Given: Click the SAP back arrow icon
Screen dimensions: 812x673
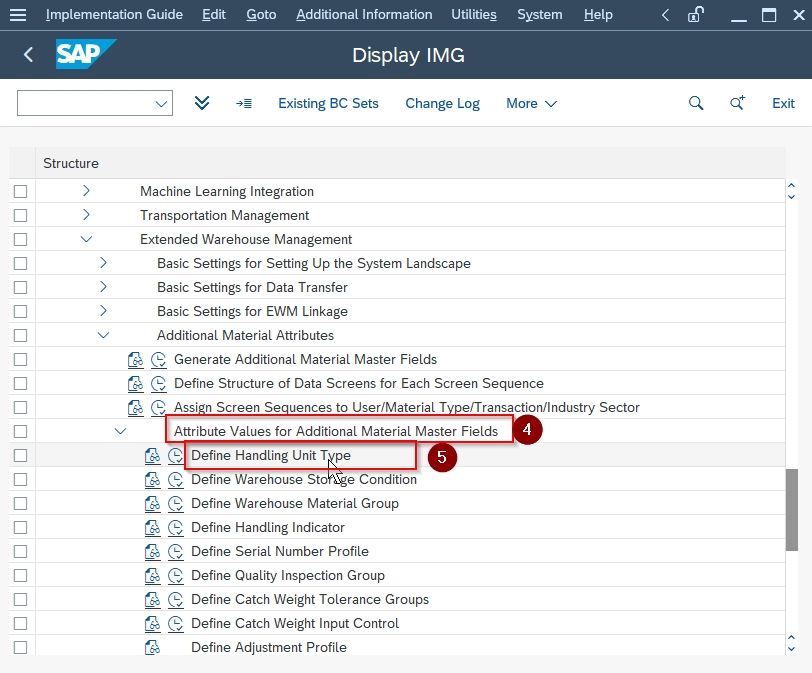Looking at the screenshot, I should coord(28,54).
